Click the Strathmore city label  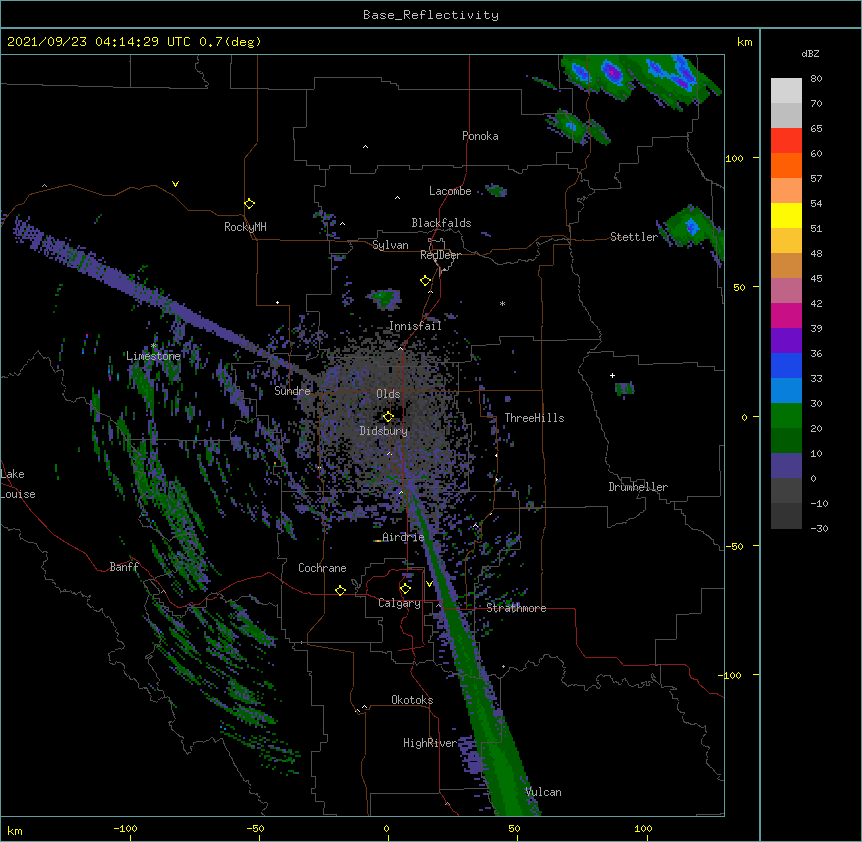pyautogui.click(x=516, y=608)
